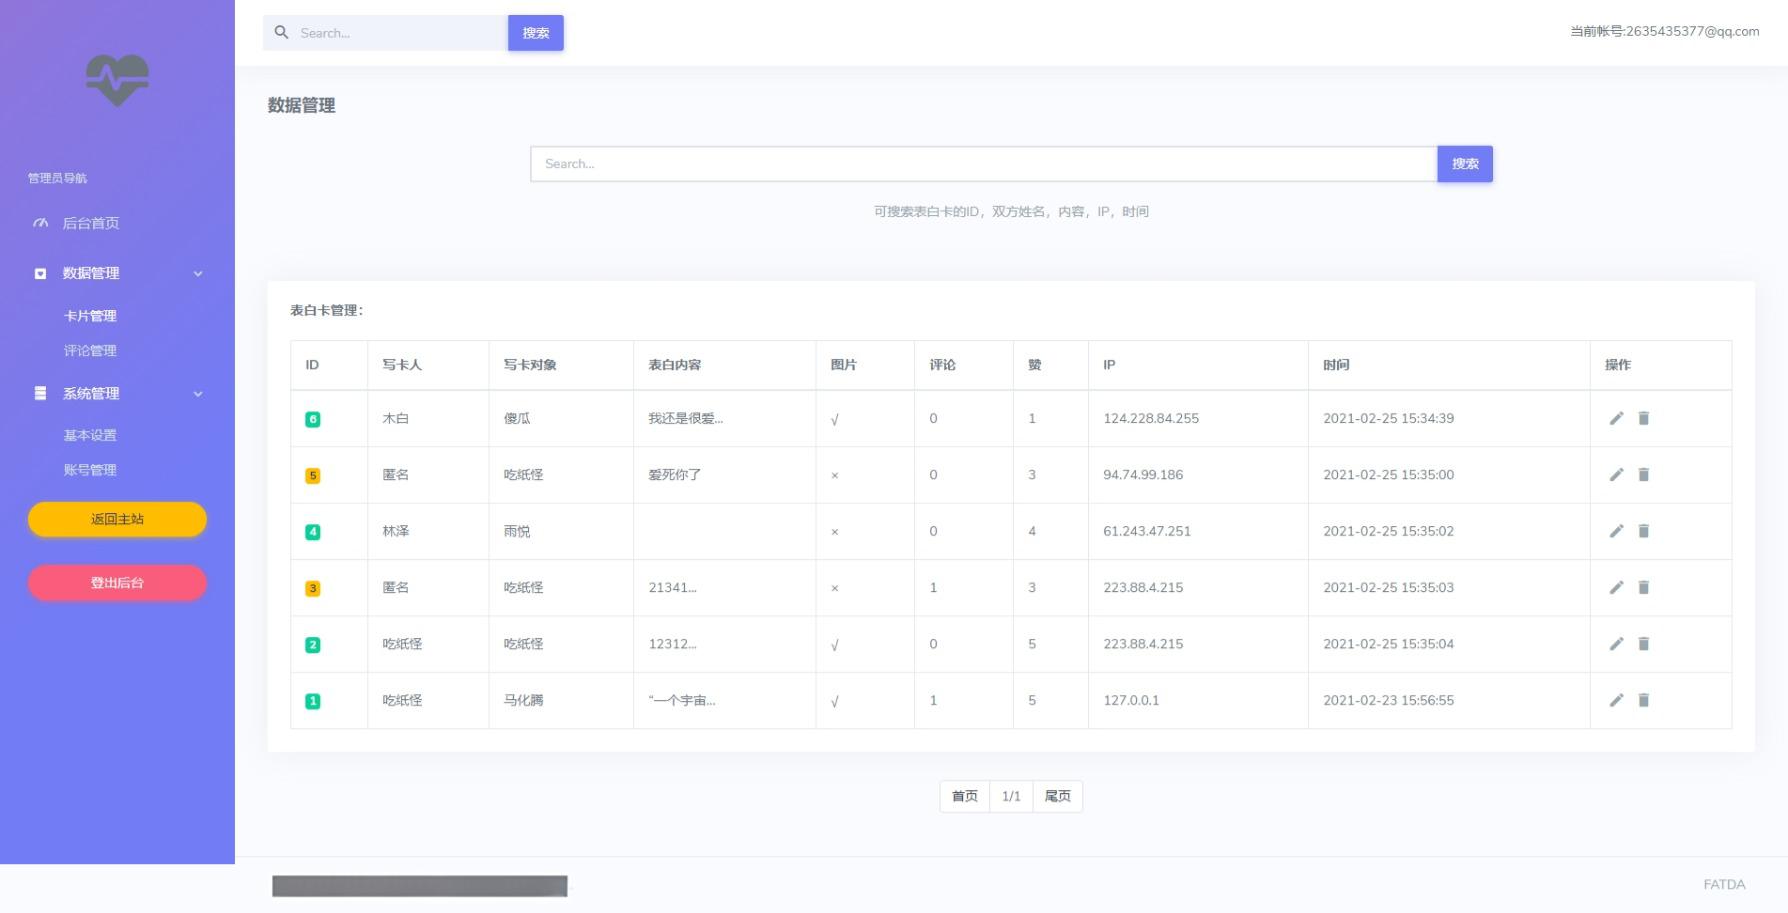This screenshot has width=1788, height=913.
Task: Delete the card addressed to 马化腾
Action: pyautogui.click(x=1643, y=700)
